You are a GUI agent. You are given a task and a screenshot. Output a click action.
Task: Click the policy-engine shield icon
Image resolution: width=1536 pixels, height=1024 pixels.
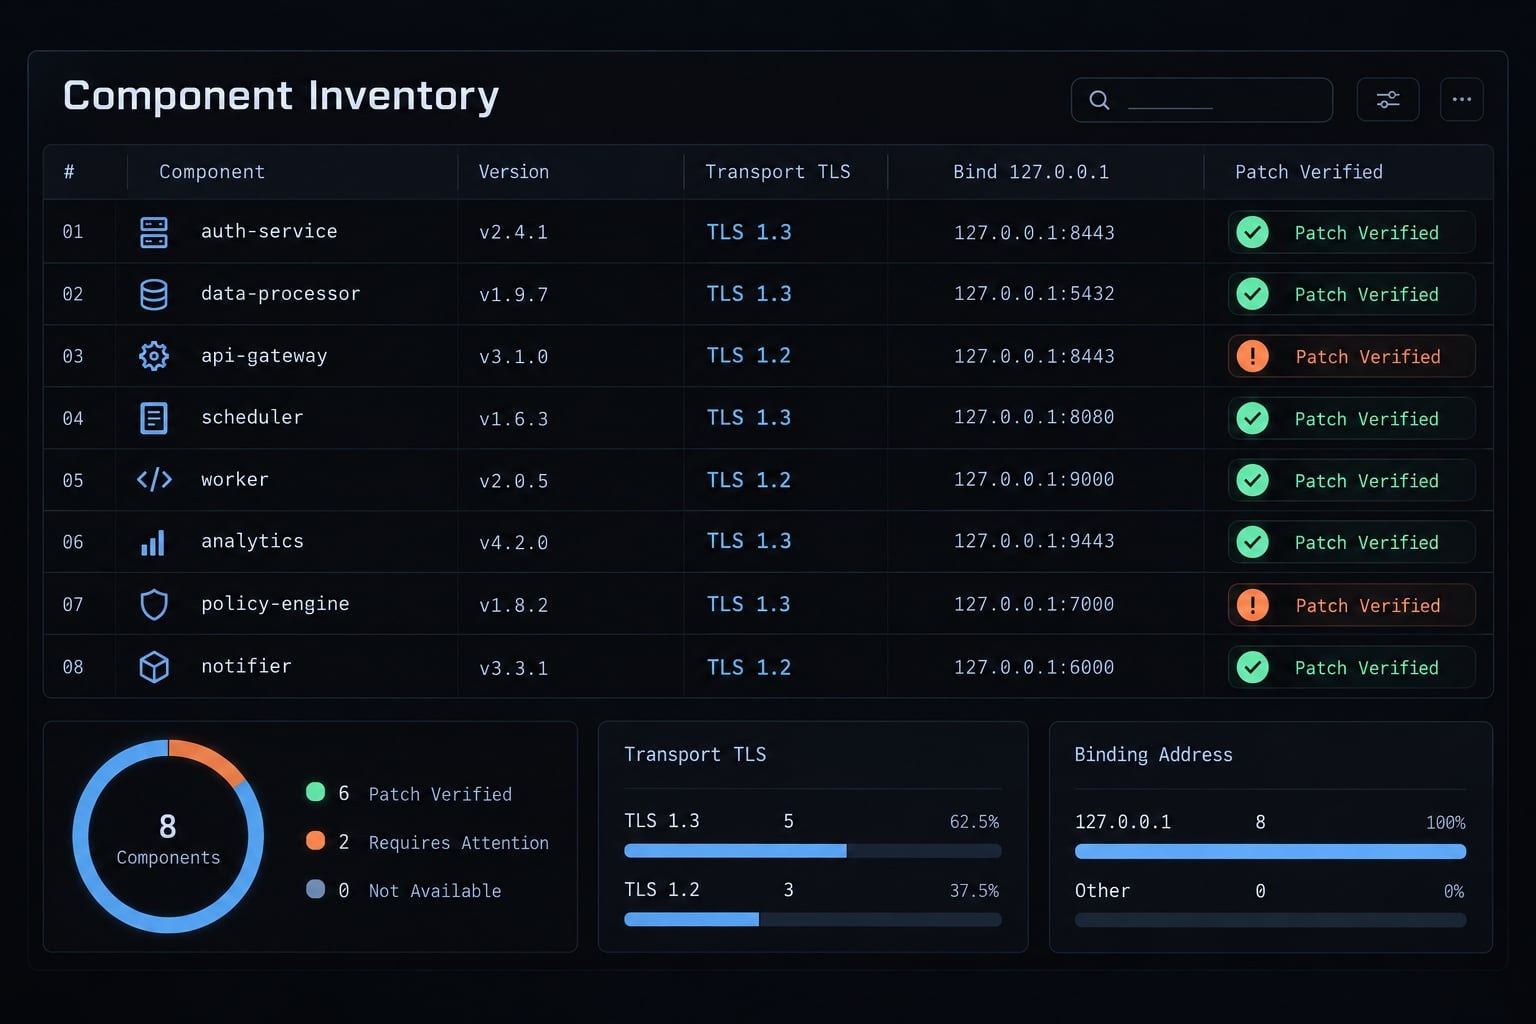(154, 604)
